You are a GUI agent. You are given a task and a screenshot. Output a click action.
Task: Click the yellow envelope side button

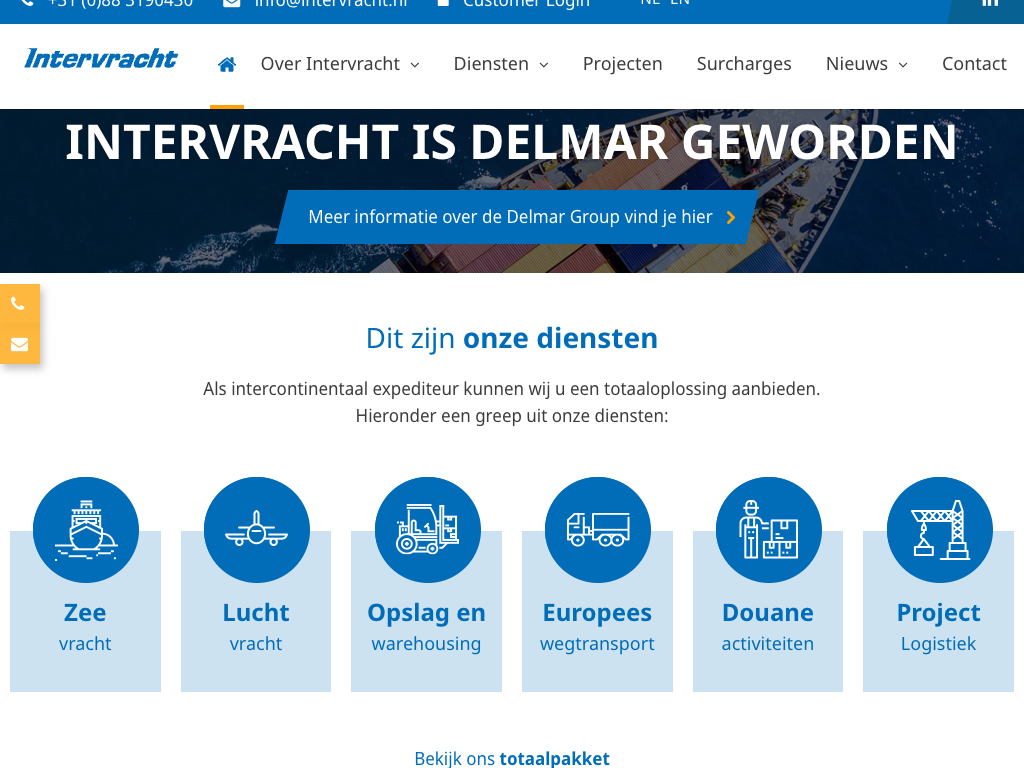coord(18,344)
